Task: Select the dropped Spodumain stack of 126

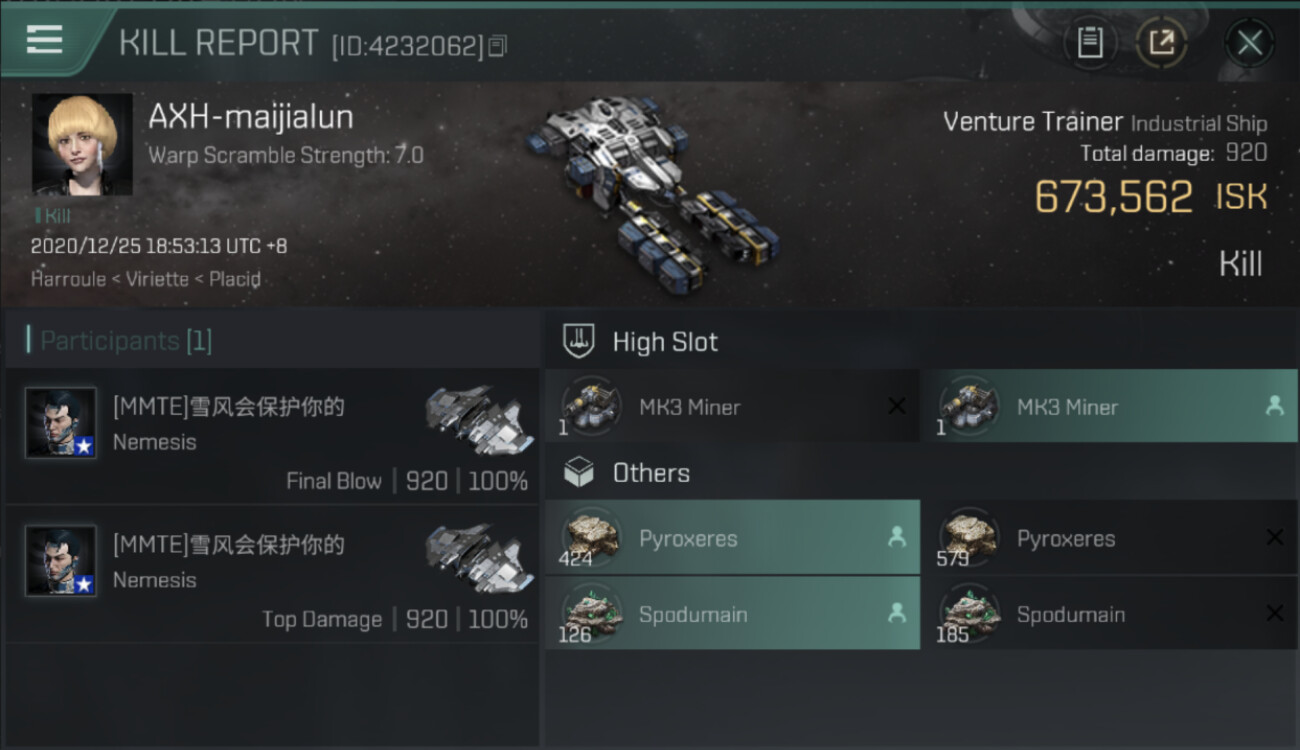Action: (732, 614)
